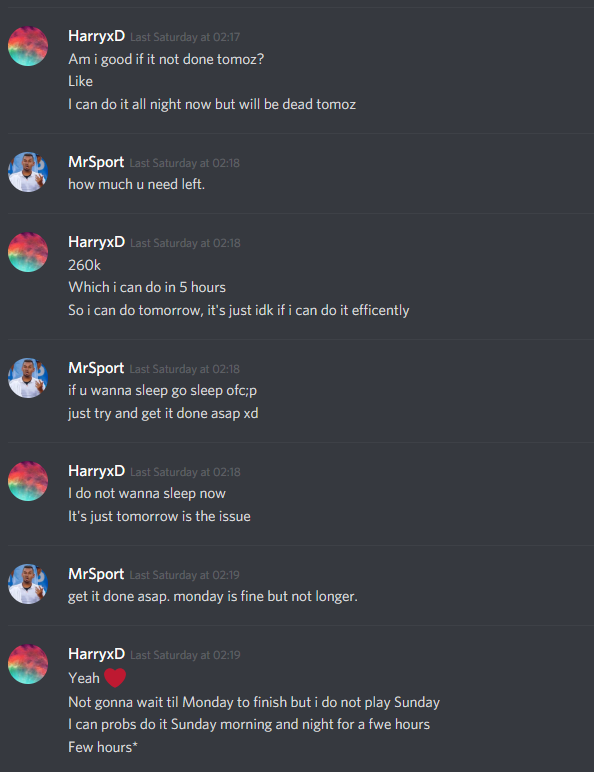
Task: Open HarryxD's avatar beside the "260k" message
Action: (x=28, y=252)
